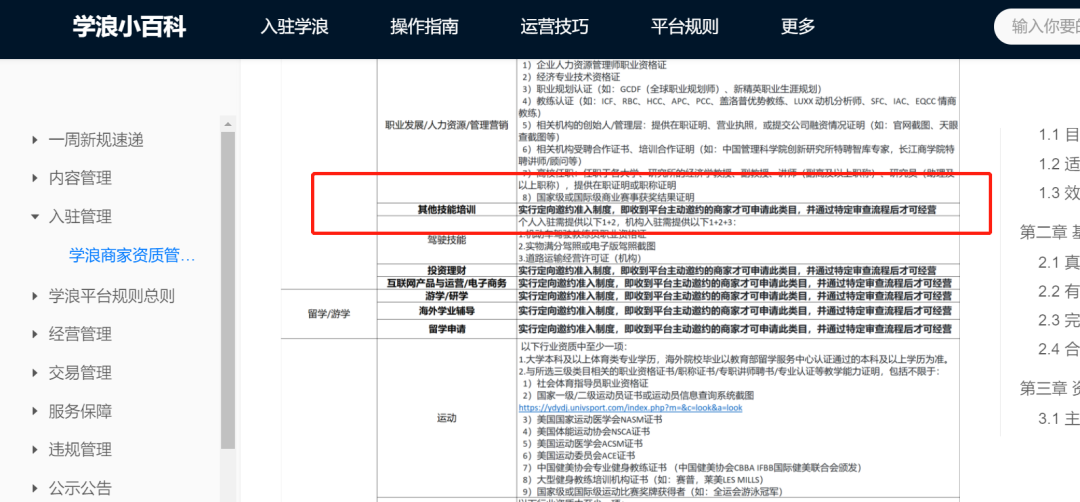
Task: Select 运营技巧 in top navigation
Action: [x=554, y=27]
